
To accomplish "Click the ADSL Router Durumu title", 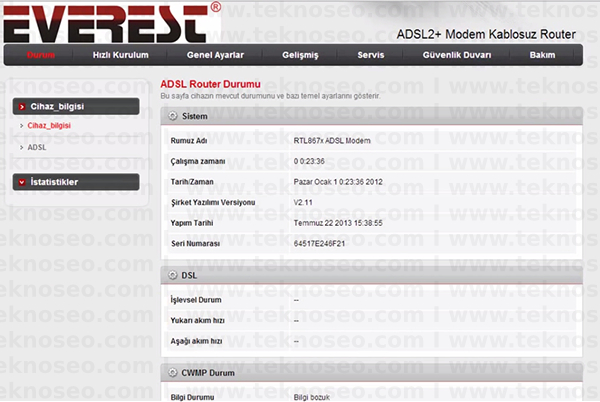I will (210, 84).
